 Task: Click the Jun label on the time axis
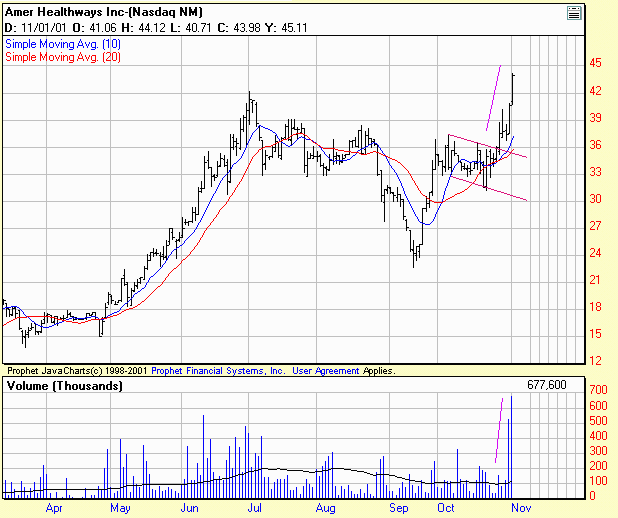click(x=190, y=508)
